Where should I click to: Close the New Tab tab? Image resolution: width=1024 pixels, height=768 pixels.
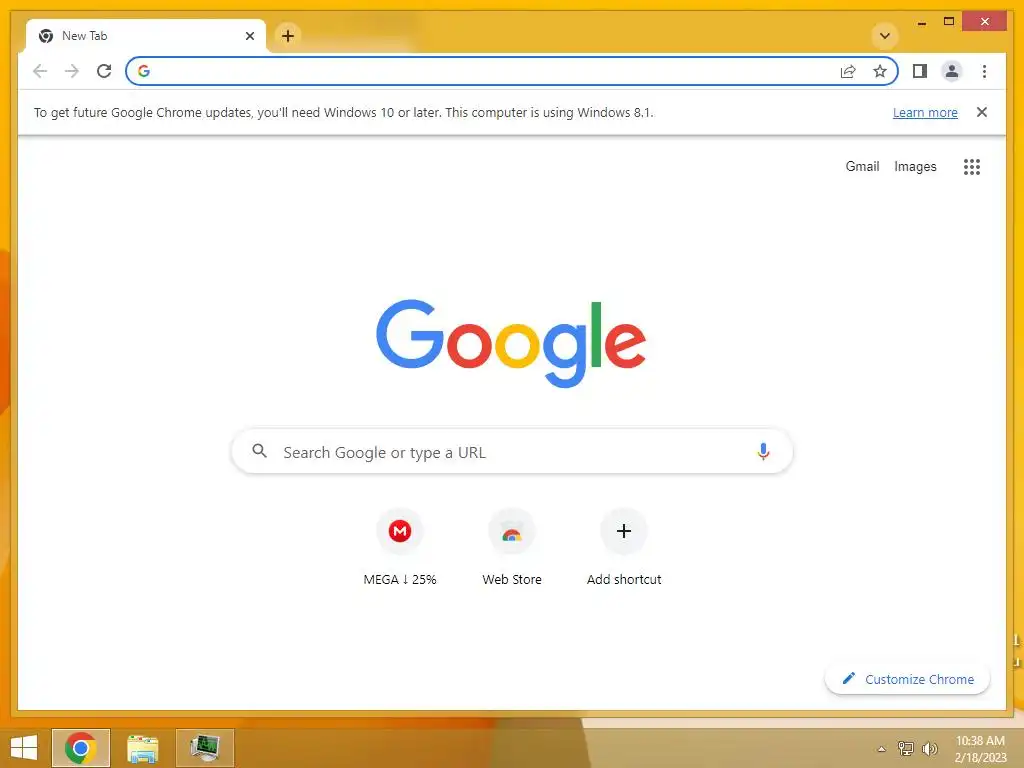[x=249, y=36]
